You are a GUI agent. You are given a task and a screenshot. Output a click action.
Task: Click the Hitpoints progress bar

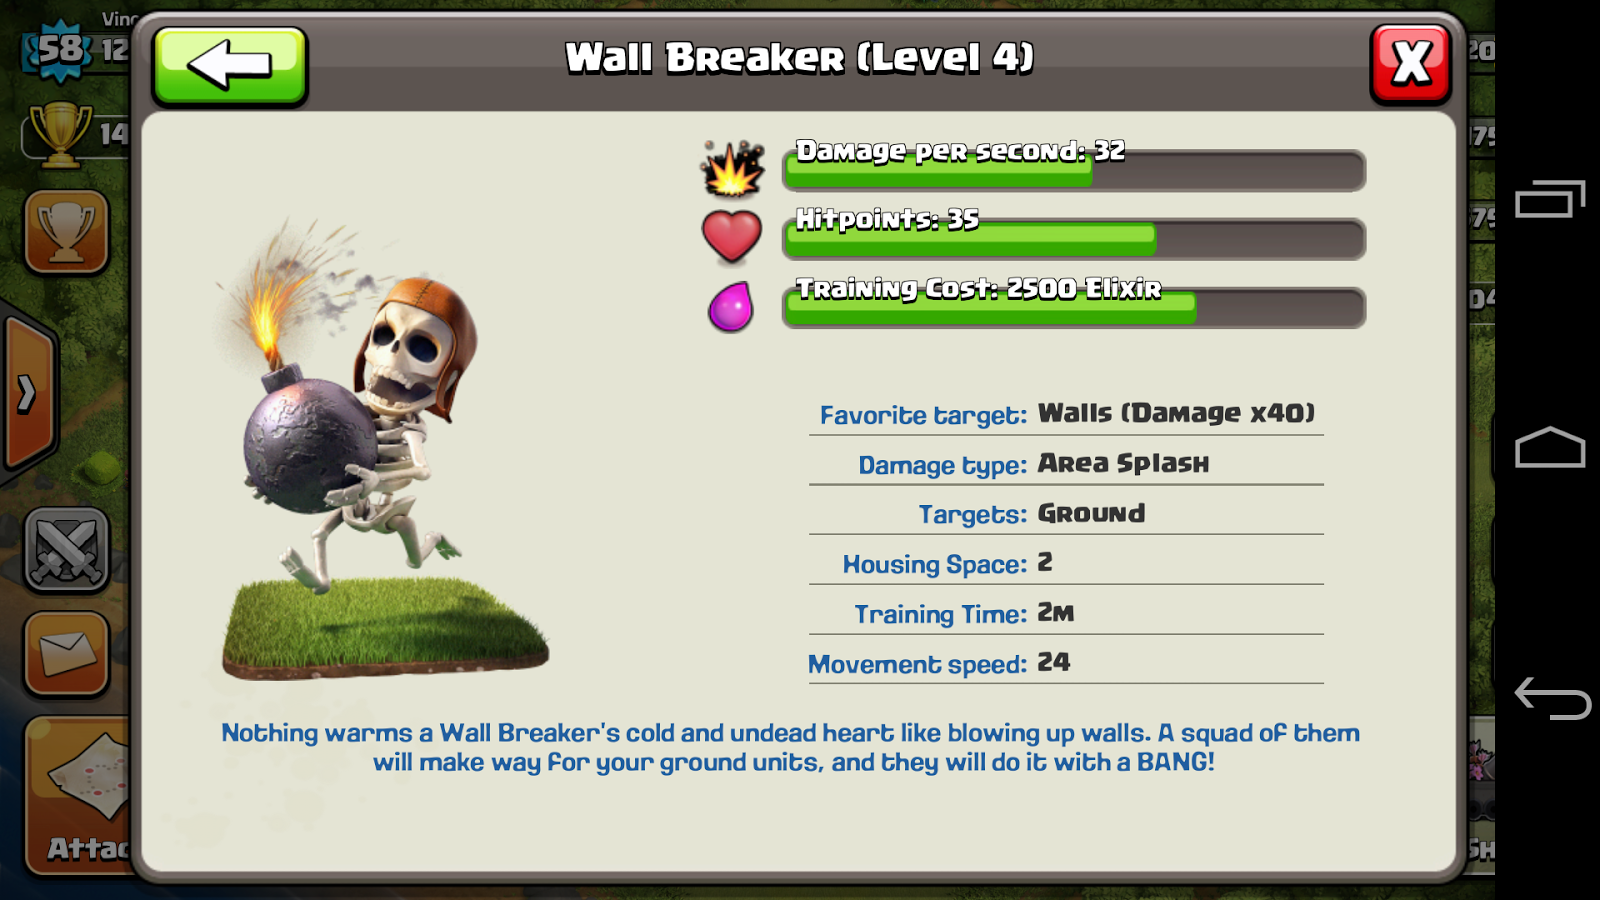coord(1074,239)
